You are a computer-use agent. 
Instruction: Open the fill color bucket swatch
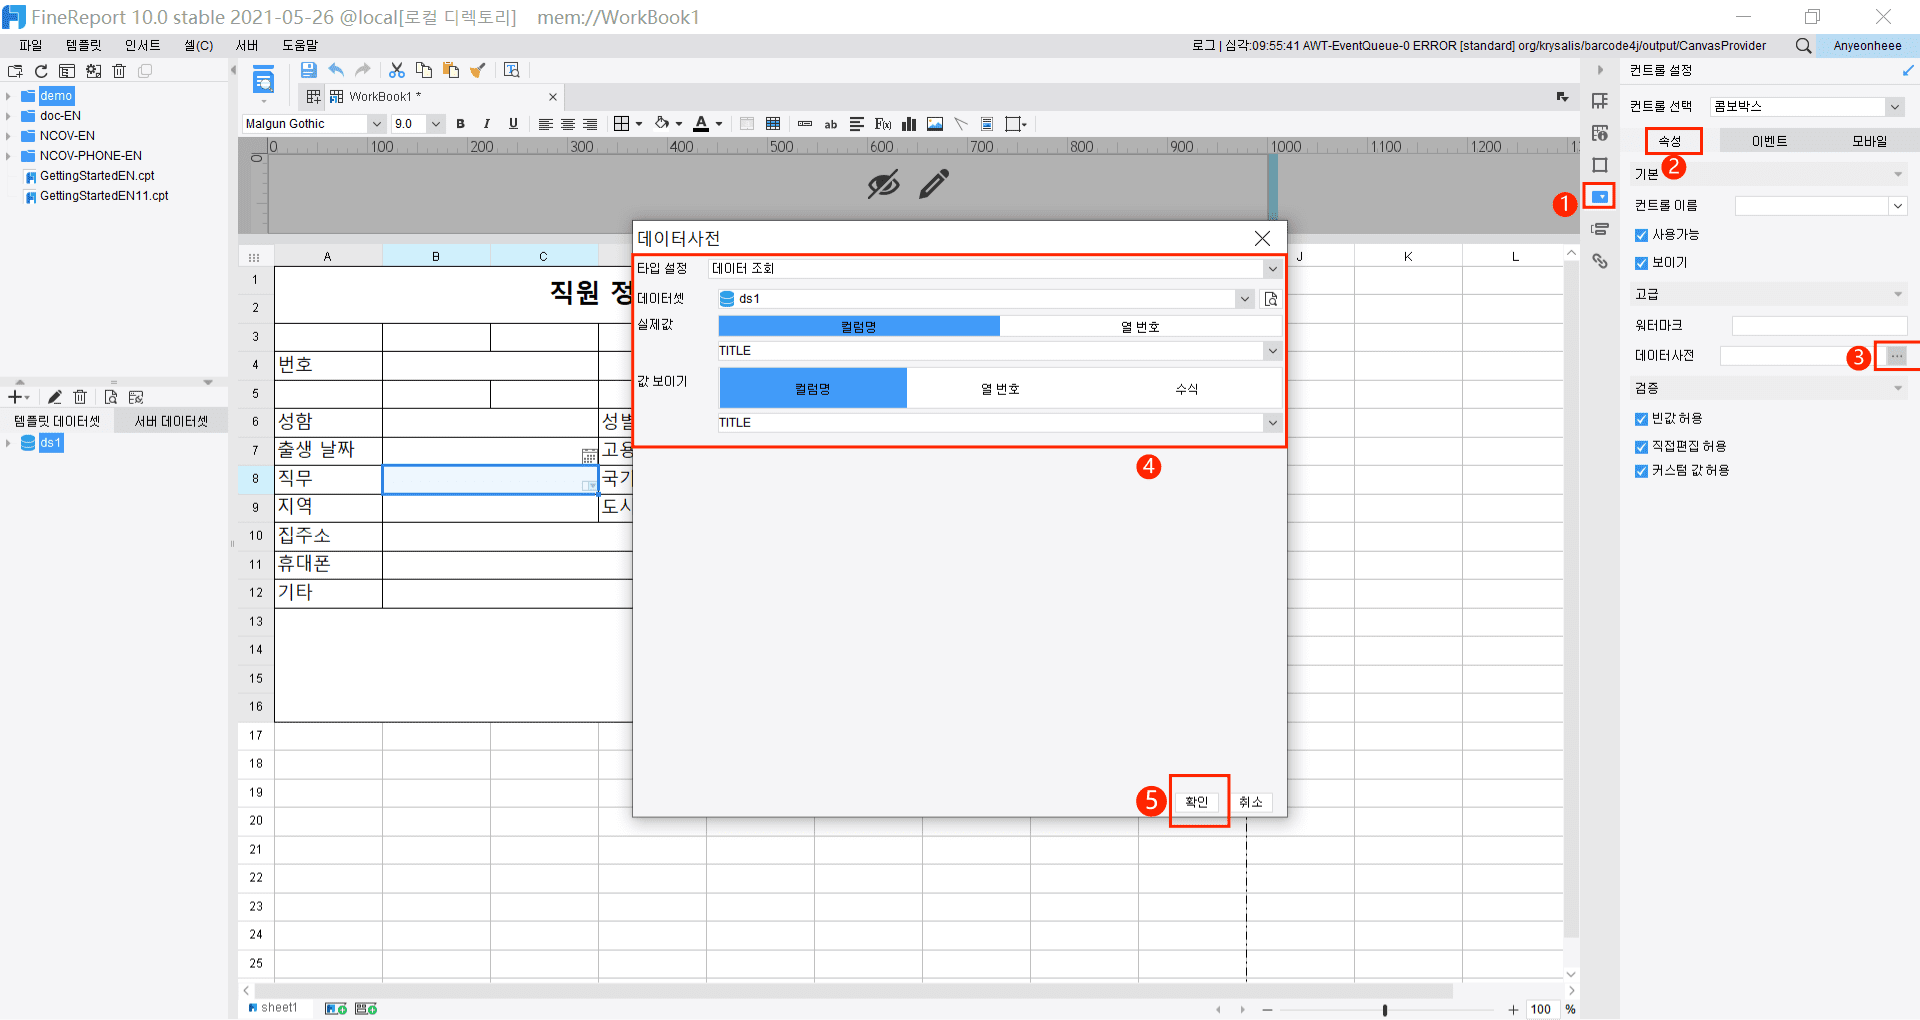(662, 124)
